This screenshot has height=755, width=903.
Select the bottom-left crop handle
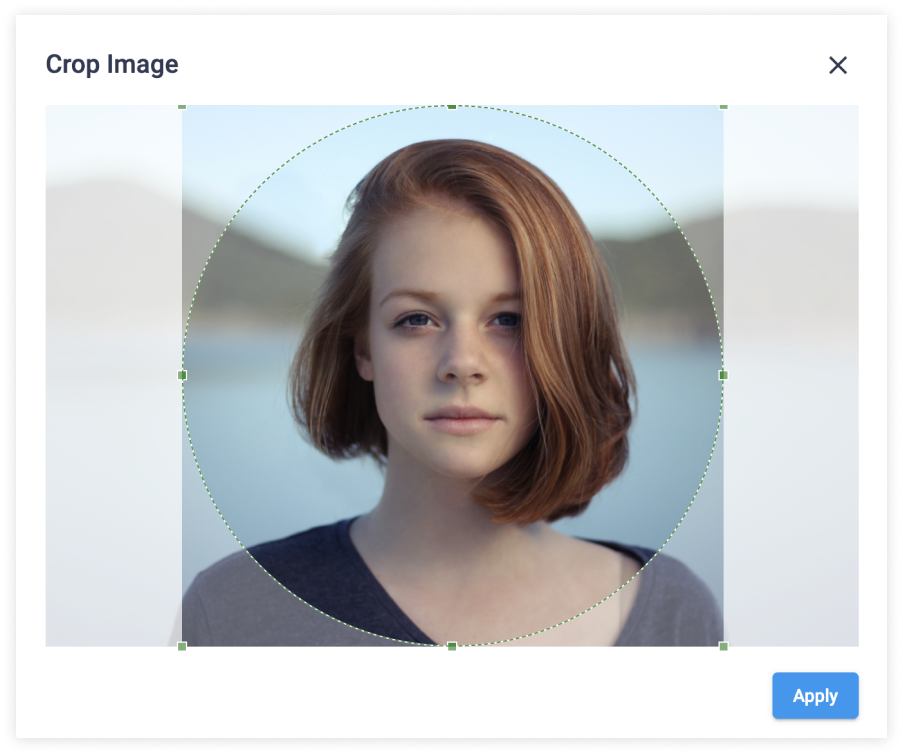click(182, 646)
